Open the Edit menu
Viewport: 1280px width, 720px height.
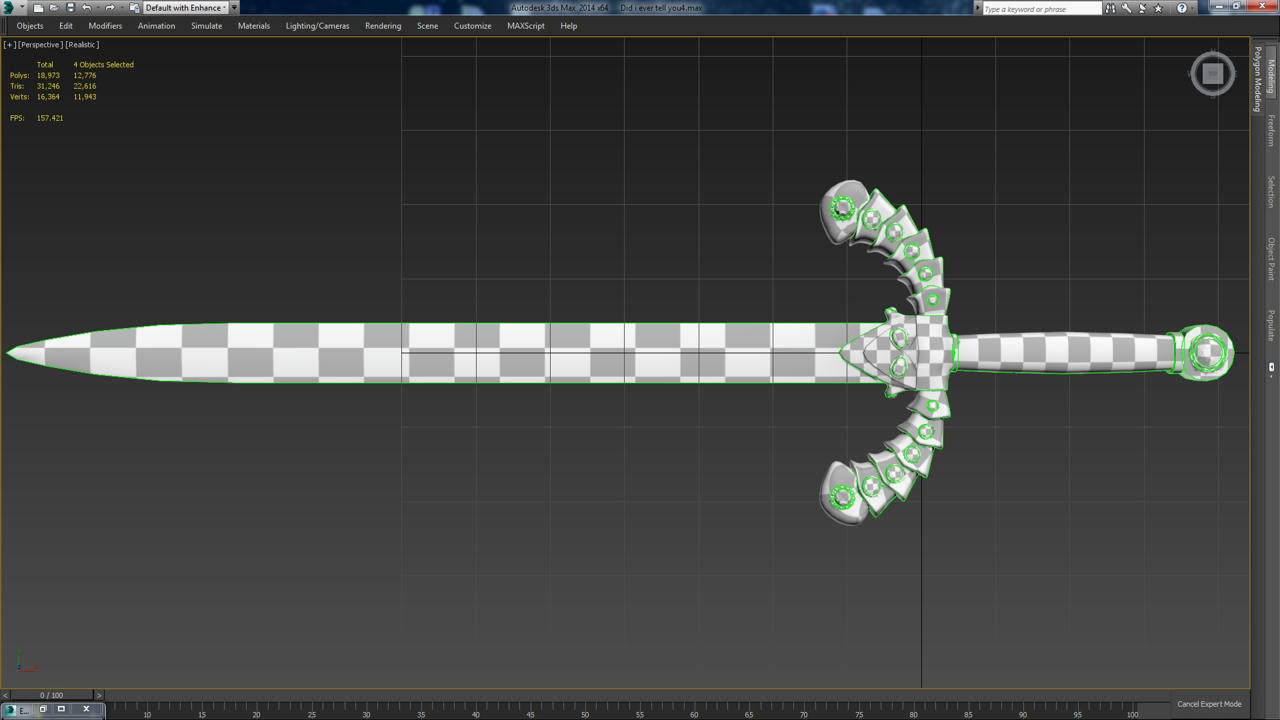coord(66,26)
